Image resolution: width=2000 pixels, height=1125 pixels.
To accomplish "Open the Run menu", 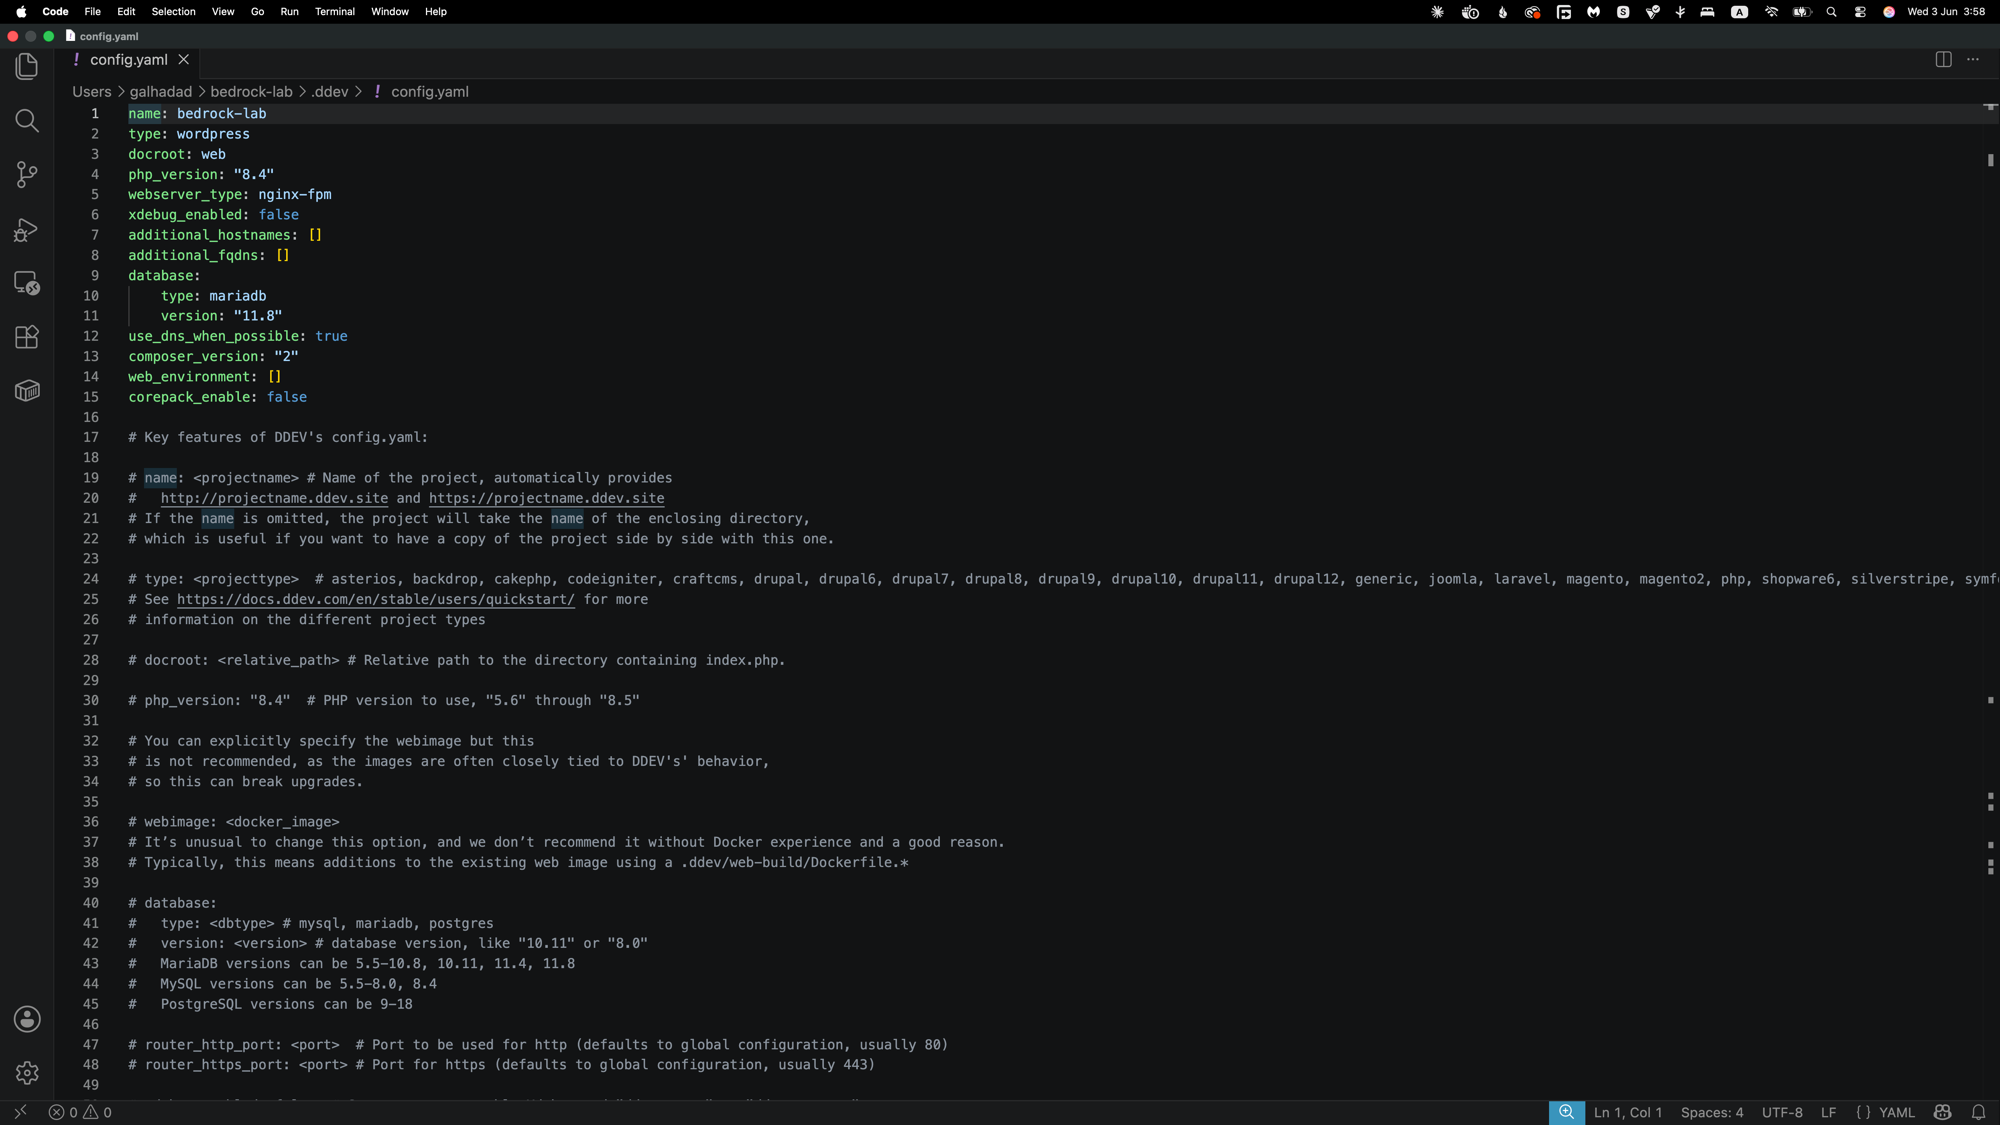I will coord(289,12).
